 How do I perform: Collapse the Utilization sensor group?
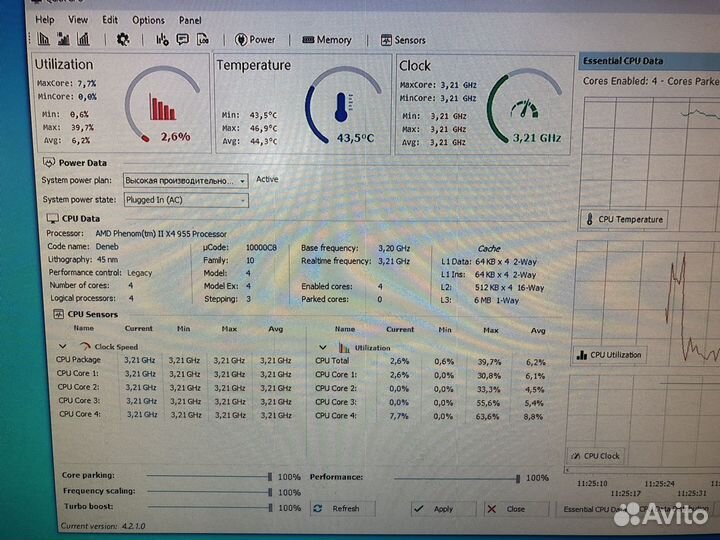[323, 347]
